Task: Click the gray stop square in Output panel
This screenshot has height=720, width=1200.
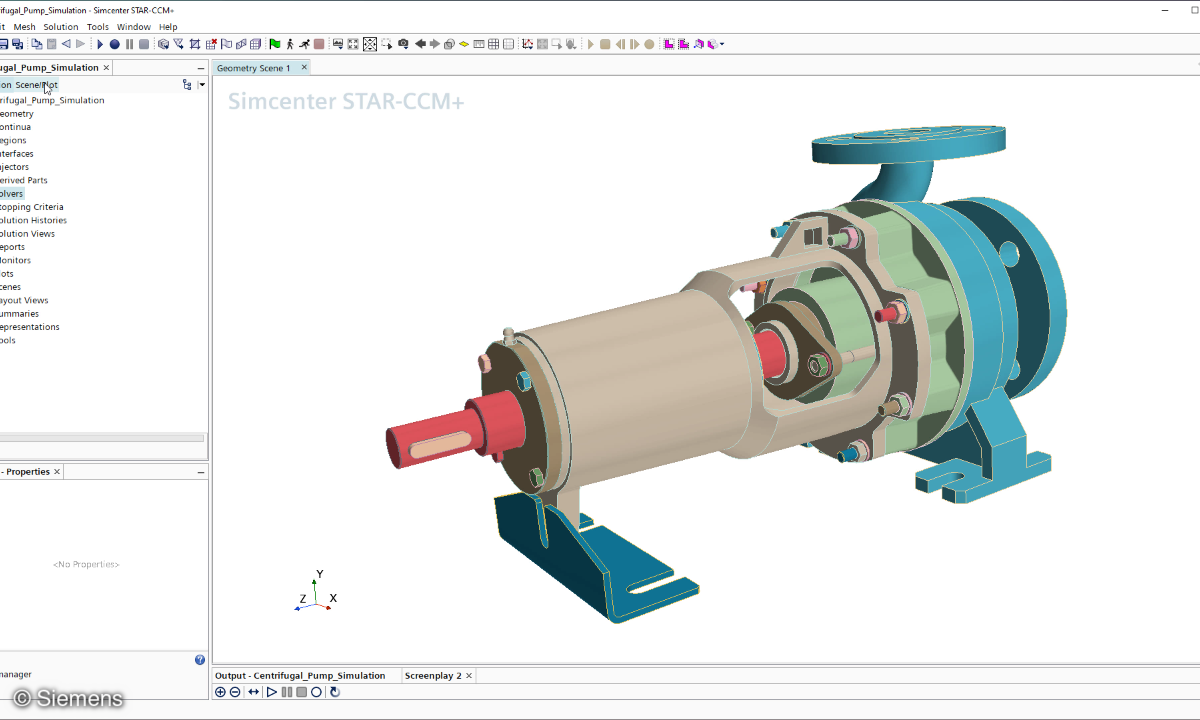Action: click(301, 692)
